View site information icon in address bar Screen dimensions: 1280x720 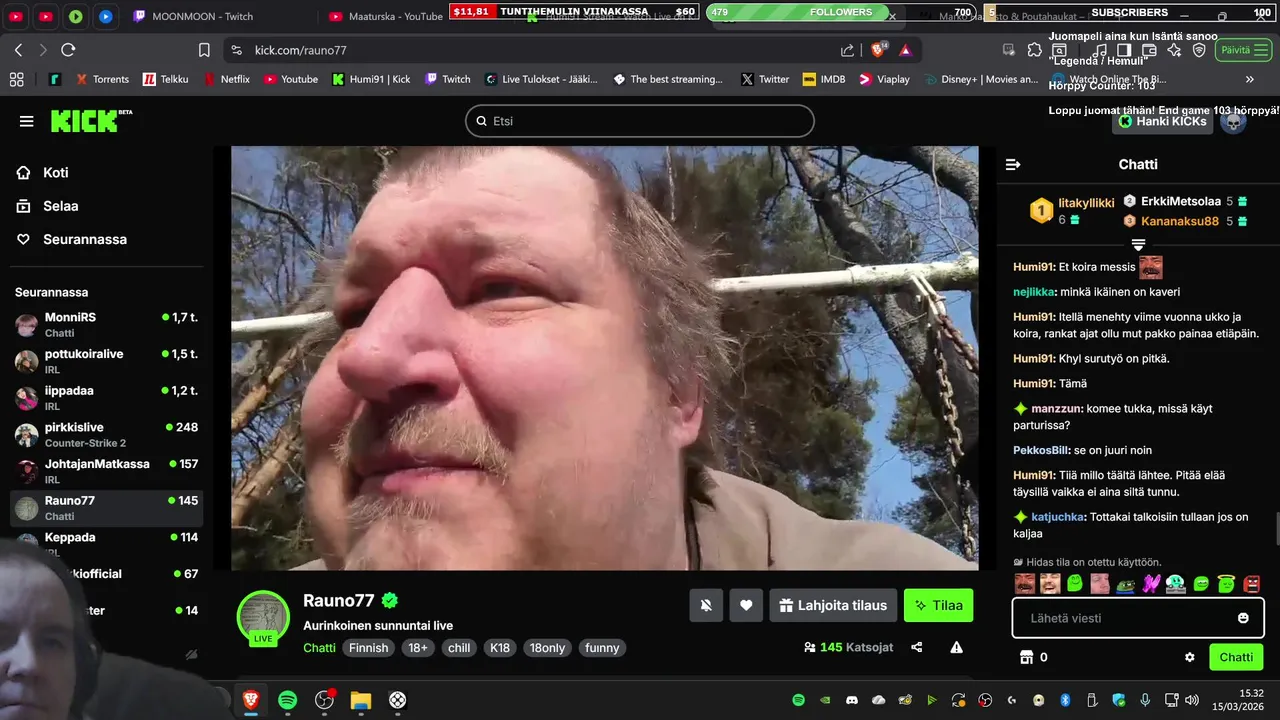pyautogui.click(x=235, y=50)
